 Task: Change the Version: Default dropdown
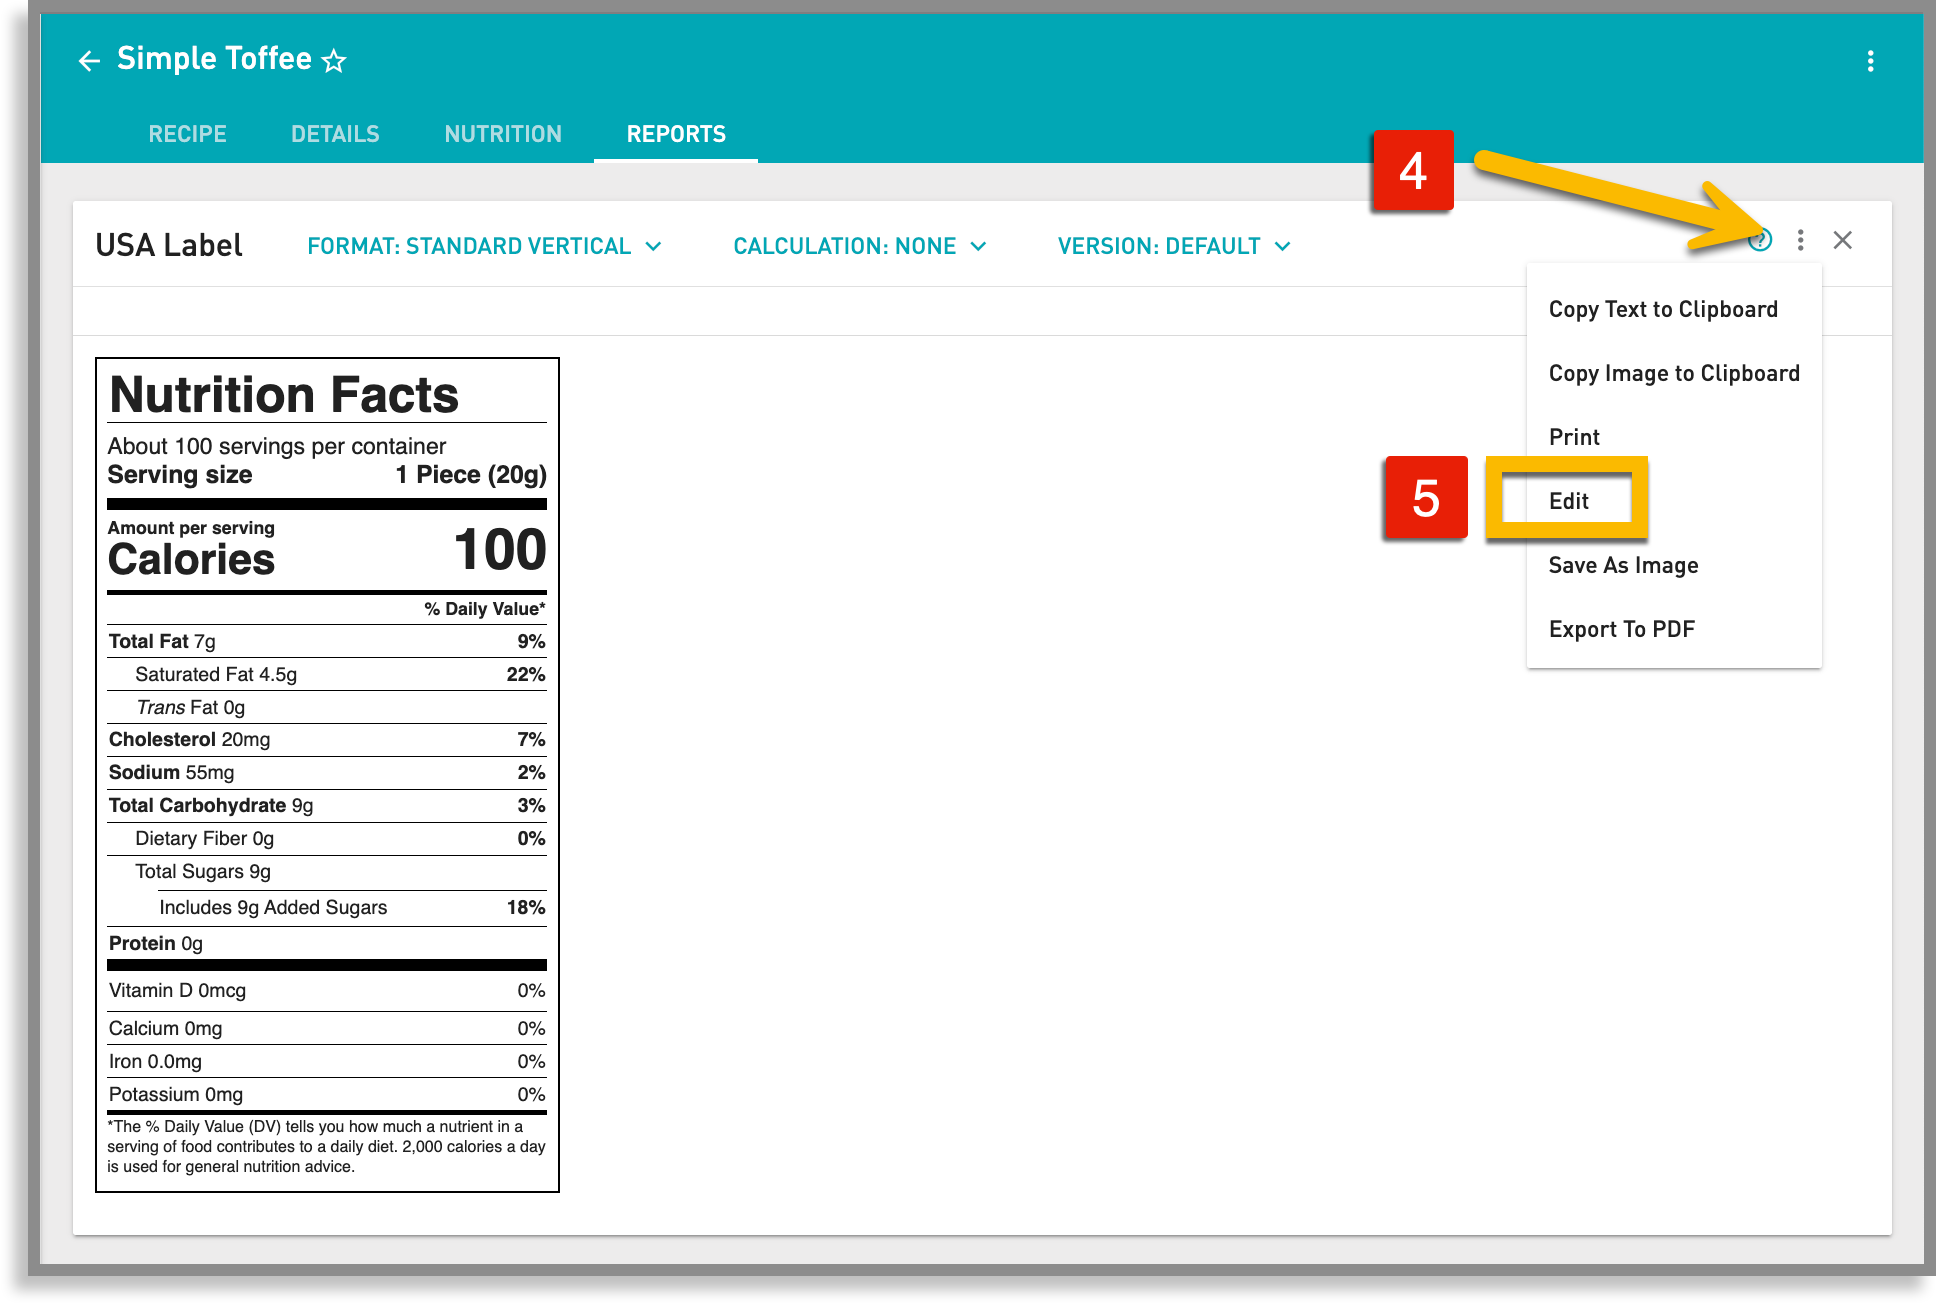[x=1173, y=245]
